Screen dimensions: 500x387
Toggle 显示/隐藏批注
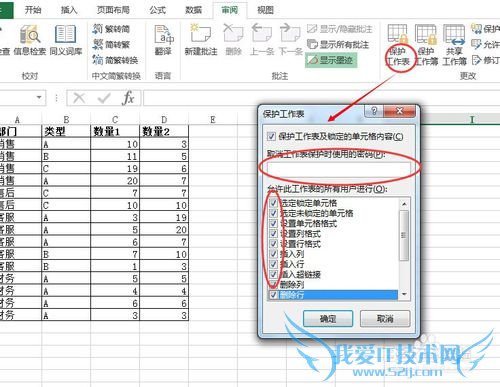click(339, 29)
